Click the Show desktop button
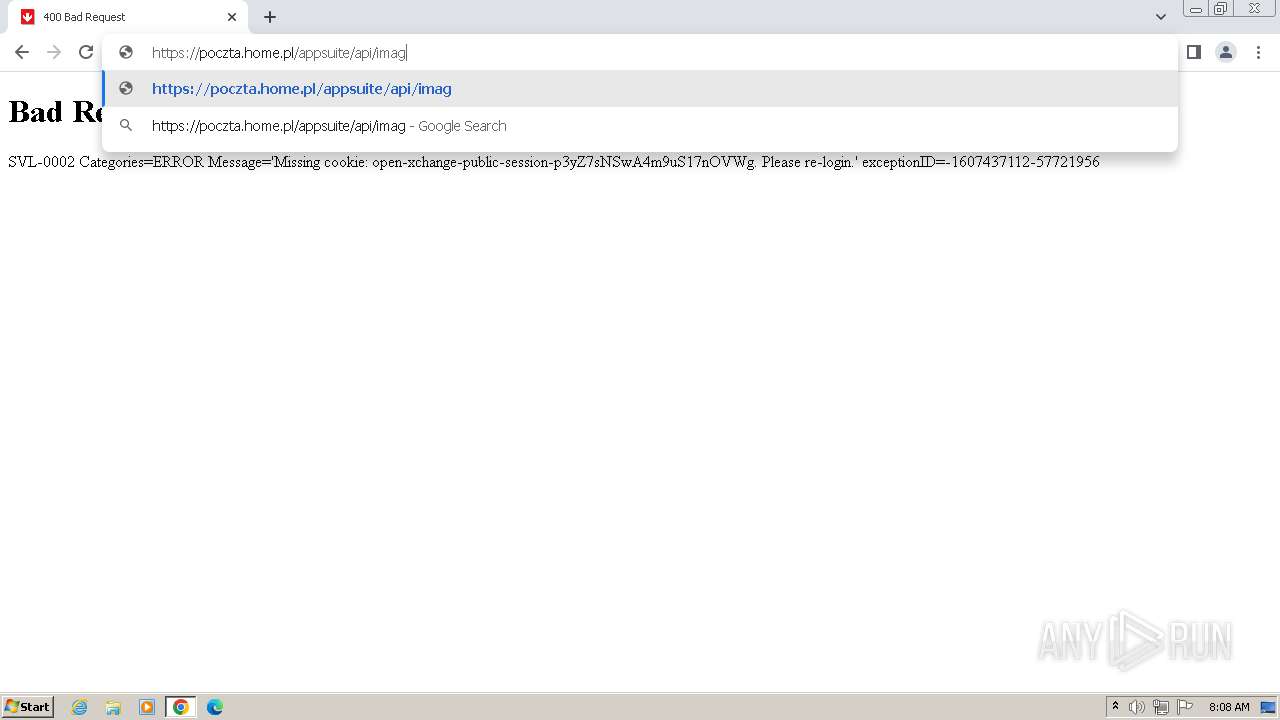Viewport: 1280px width, 720px height. click(x=1268, y=707)
